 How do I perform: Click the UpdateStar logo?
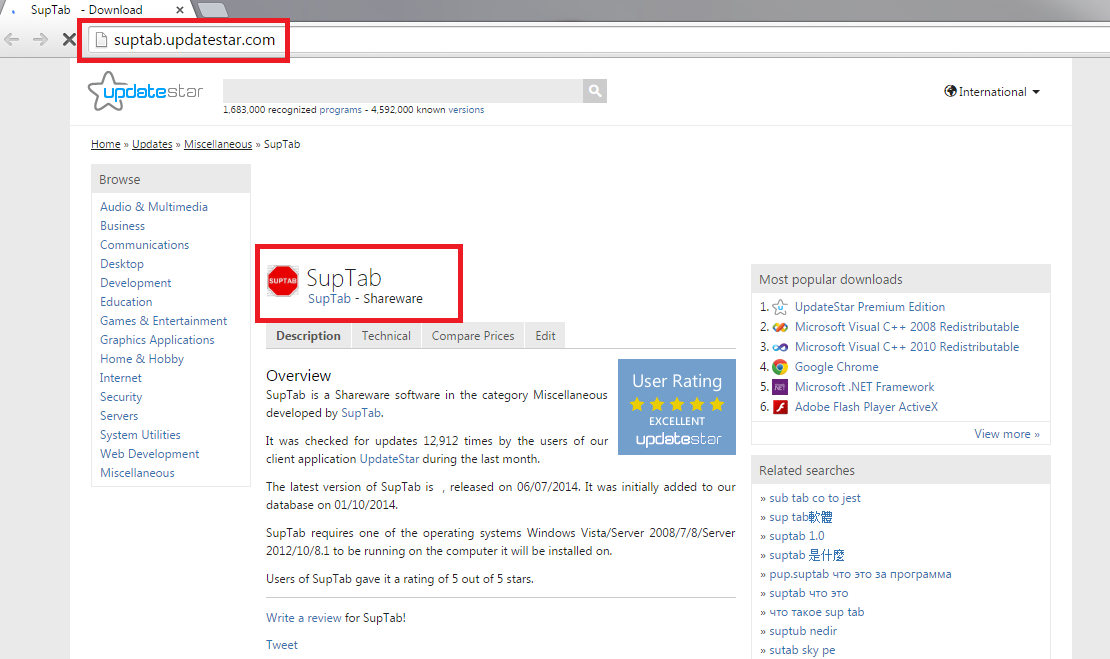(x=145, y=92)
